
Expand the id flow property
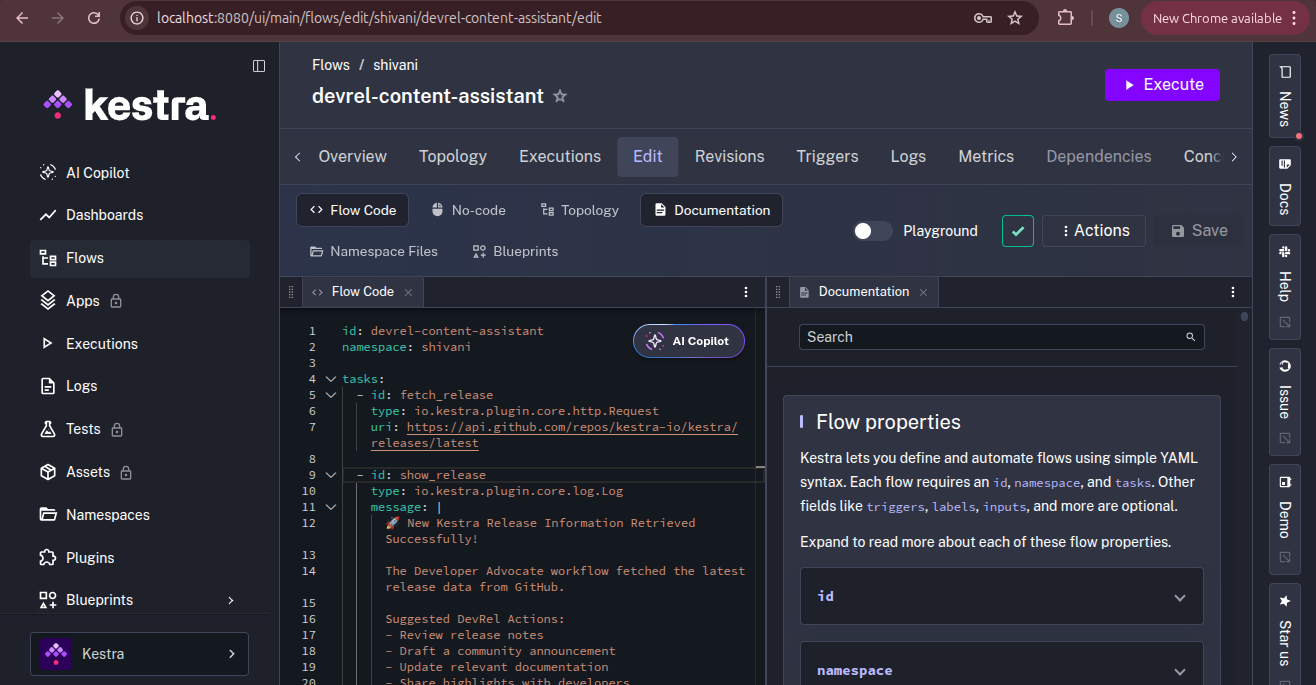coord(1001,597)
